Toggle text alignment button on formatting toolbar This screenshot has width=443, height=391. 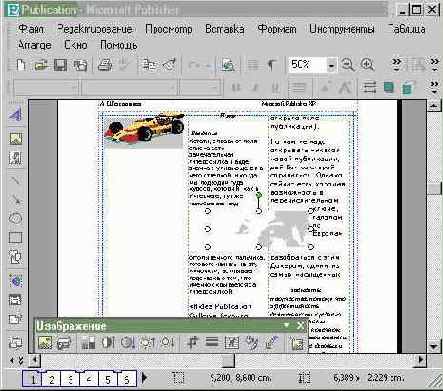point(298,88)
